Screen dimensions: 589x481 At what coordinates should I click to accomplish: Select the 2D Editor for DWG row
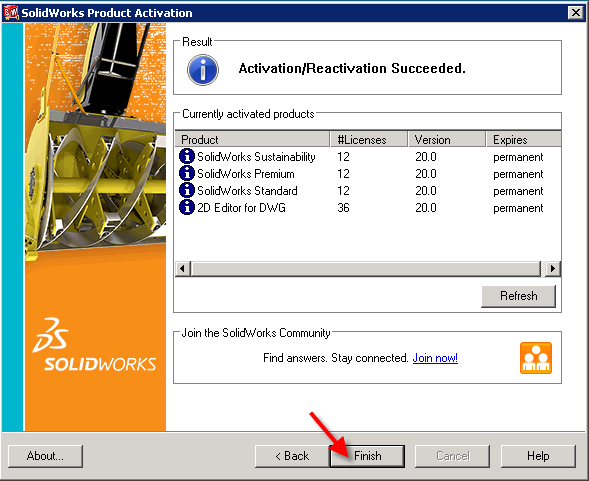click(368, 207)
